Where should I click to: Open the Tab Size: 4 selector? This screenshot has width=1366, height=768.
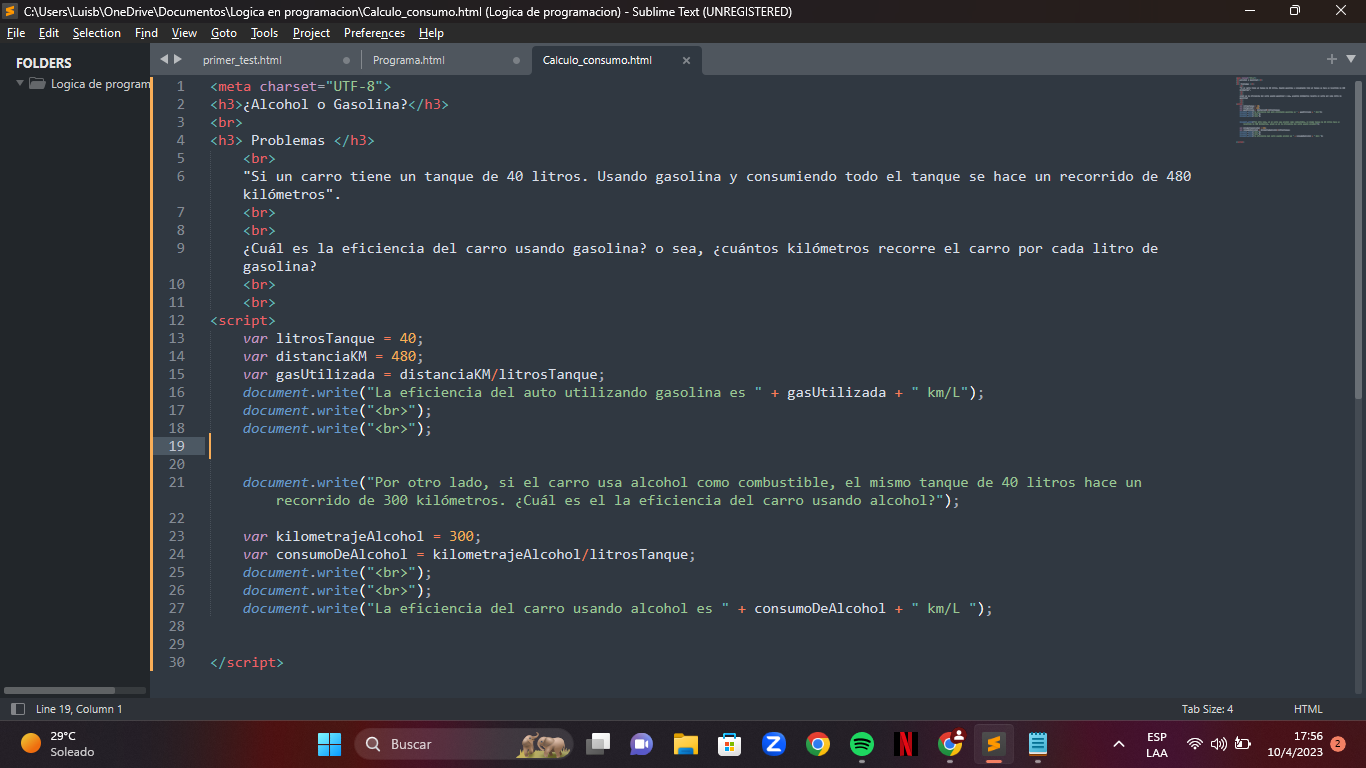pos(1207,709)
